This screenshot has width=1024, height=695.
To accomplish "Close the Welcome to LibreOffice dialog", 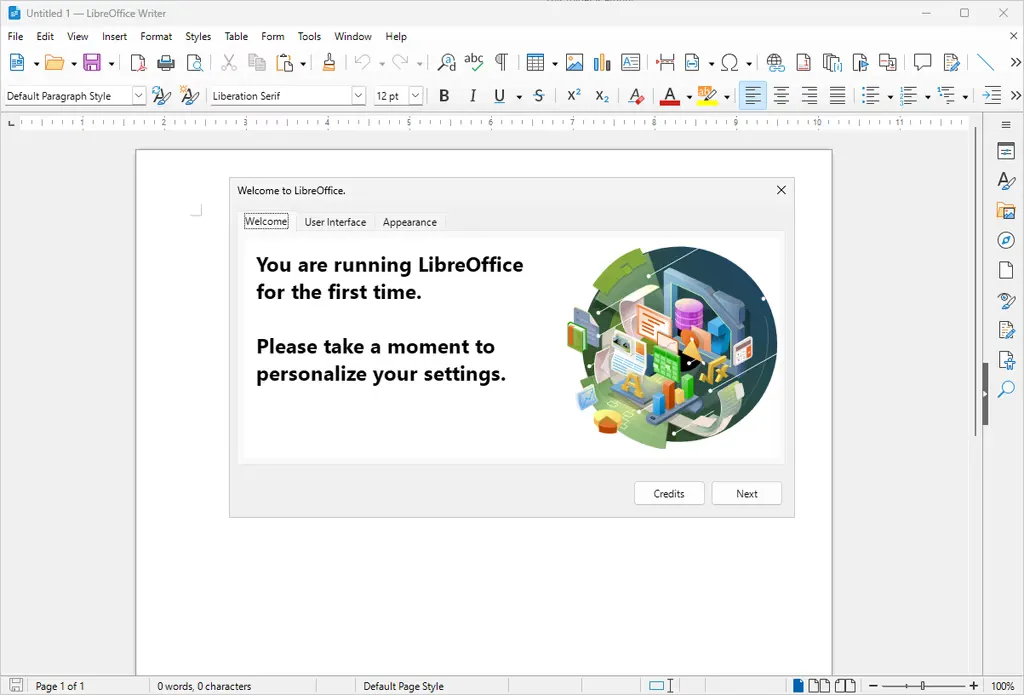I will click(781, 190).
